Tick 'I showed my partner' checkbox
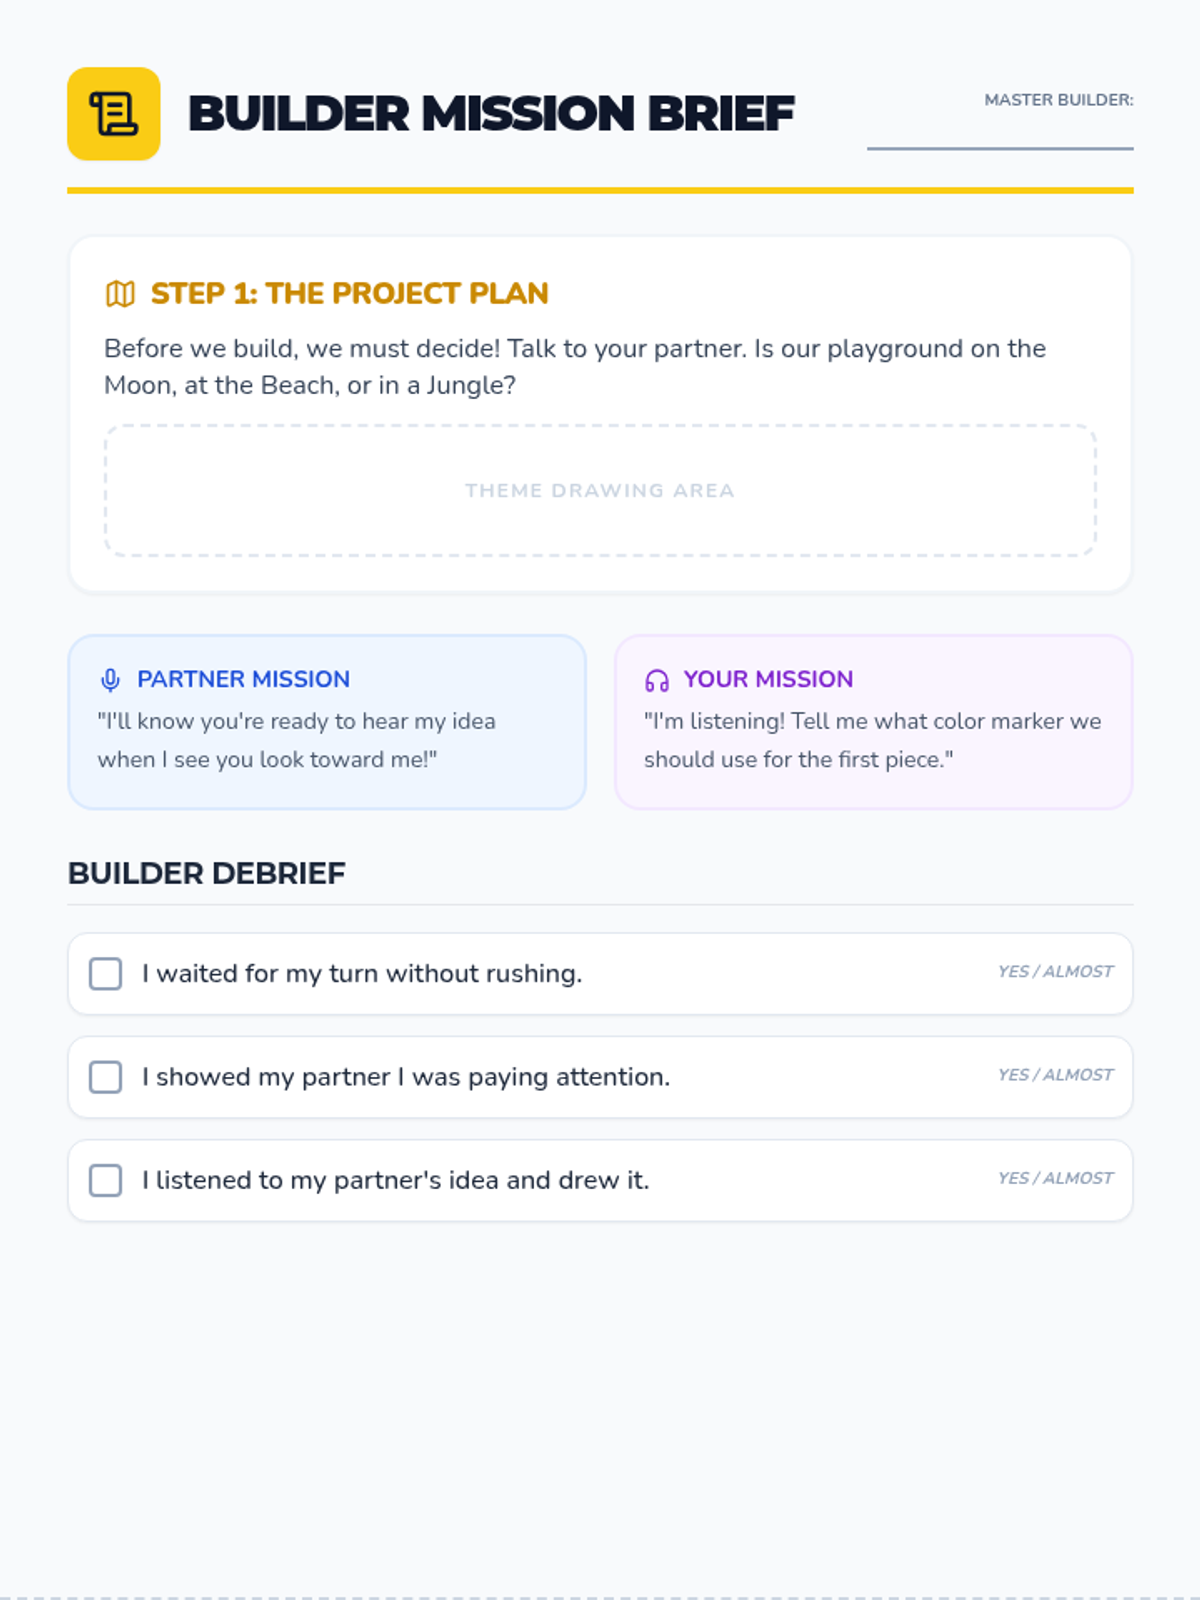Image resolution: width=1200 pixels, height=1600 pixels. 106,1077
